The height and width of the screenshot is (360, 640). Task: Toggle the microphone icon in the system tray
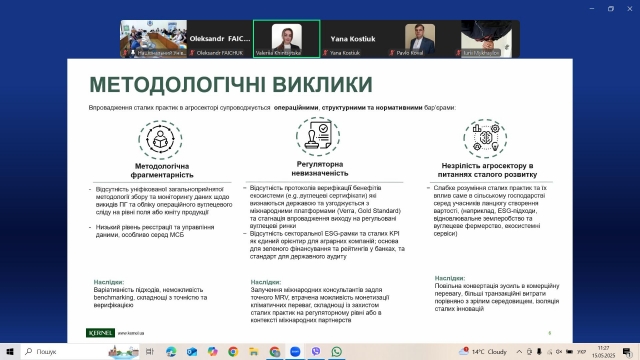[539, 351]
